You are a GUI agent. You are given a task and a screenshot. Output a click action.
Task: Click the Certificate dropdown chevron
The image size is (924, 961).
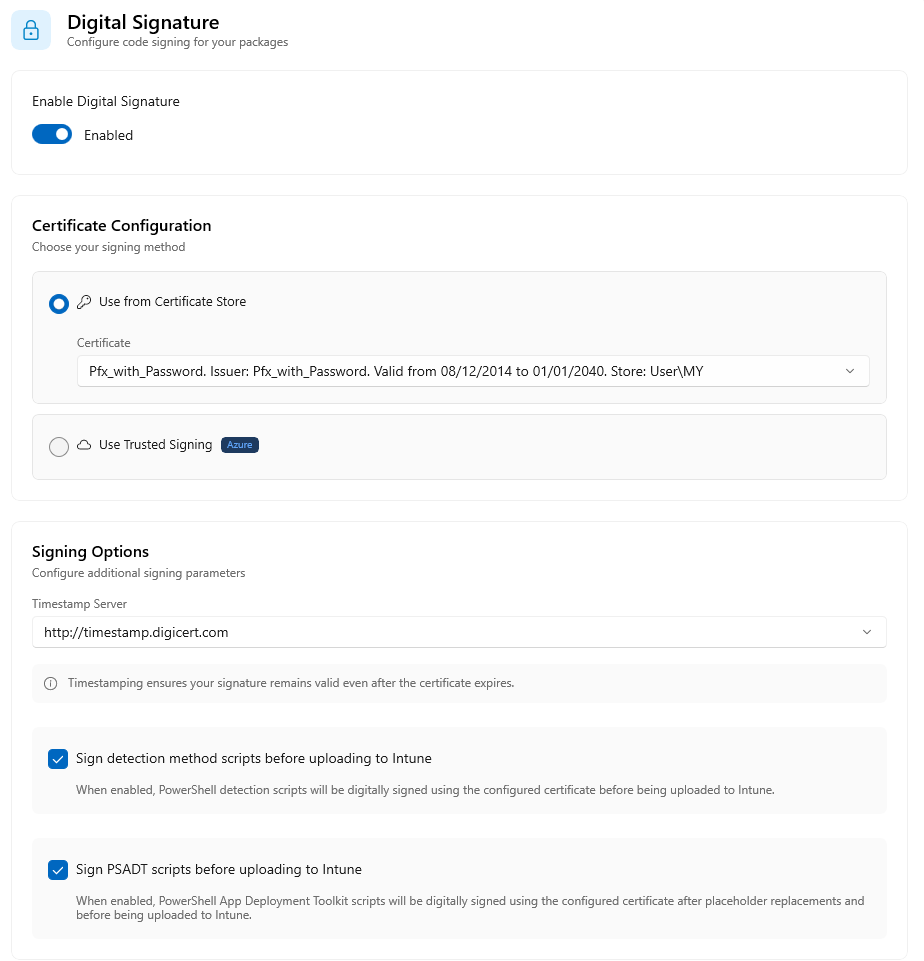(x=850, y=371)
